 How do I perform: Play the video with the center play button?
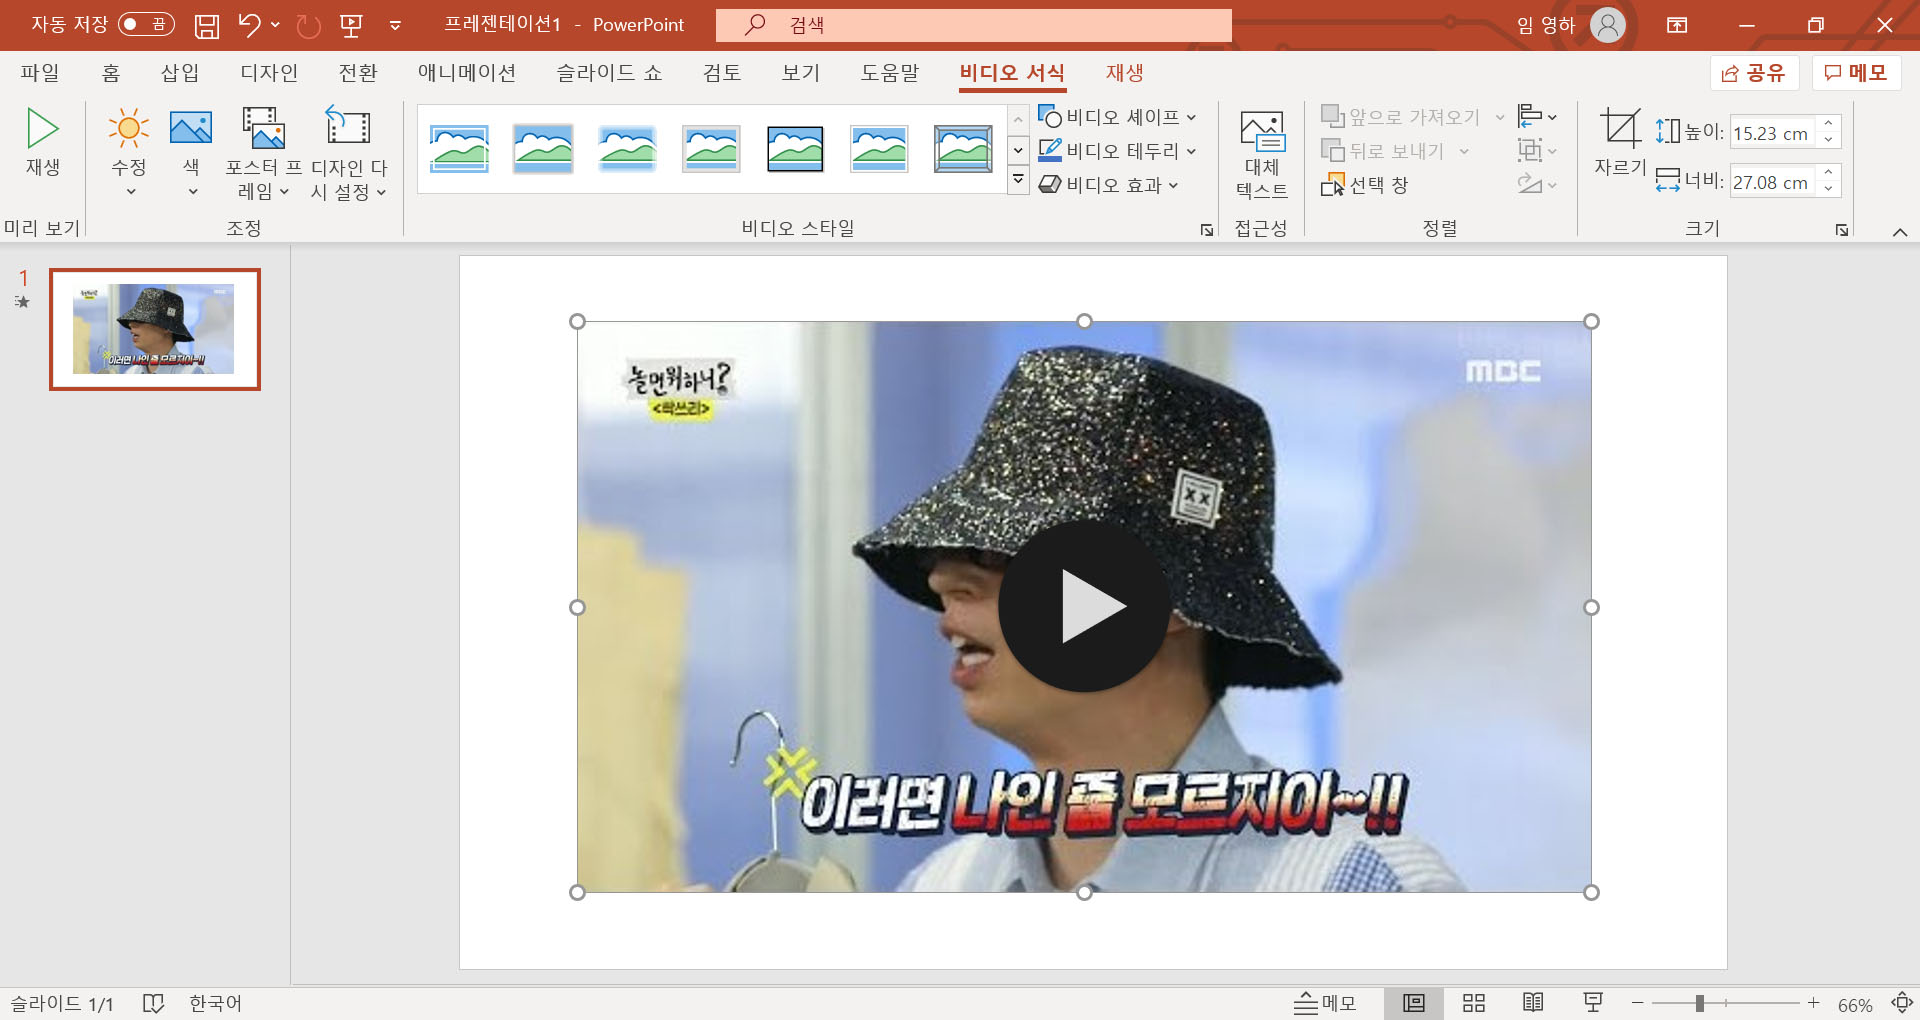1084,606
